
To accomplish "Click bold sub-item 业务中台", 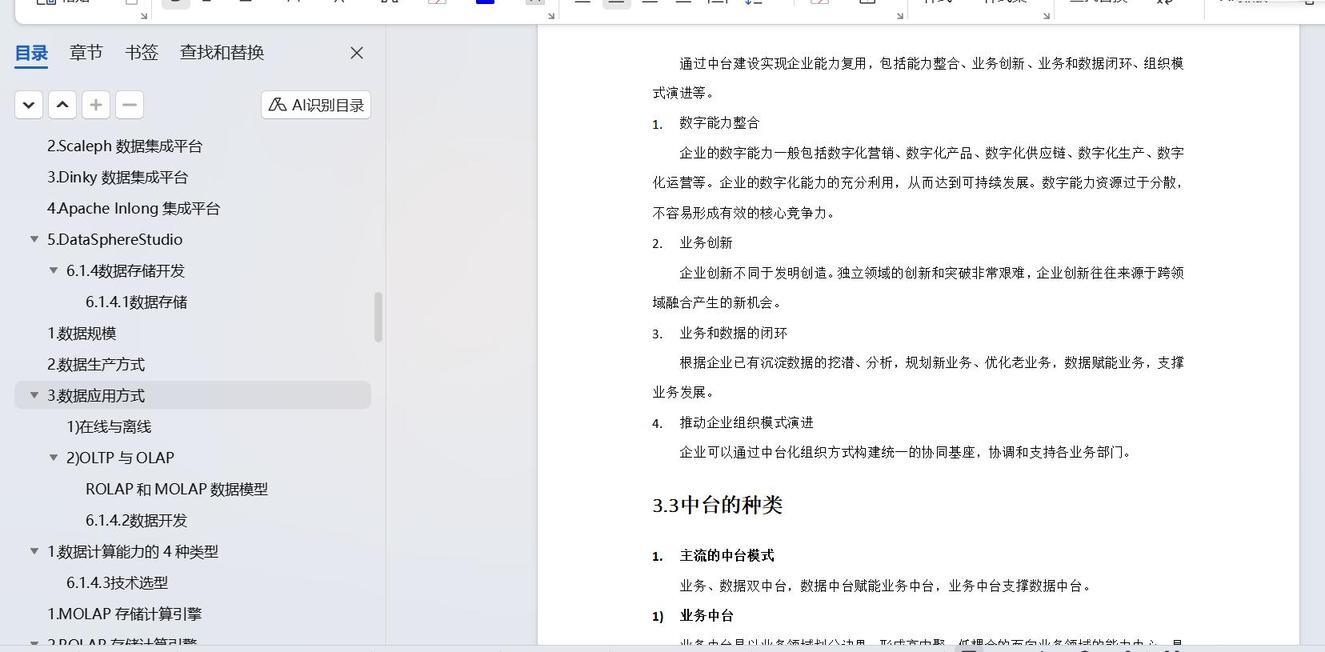I will click(707, 616).
